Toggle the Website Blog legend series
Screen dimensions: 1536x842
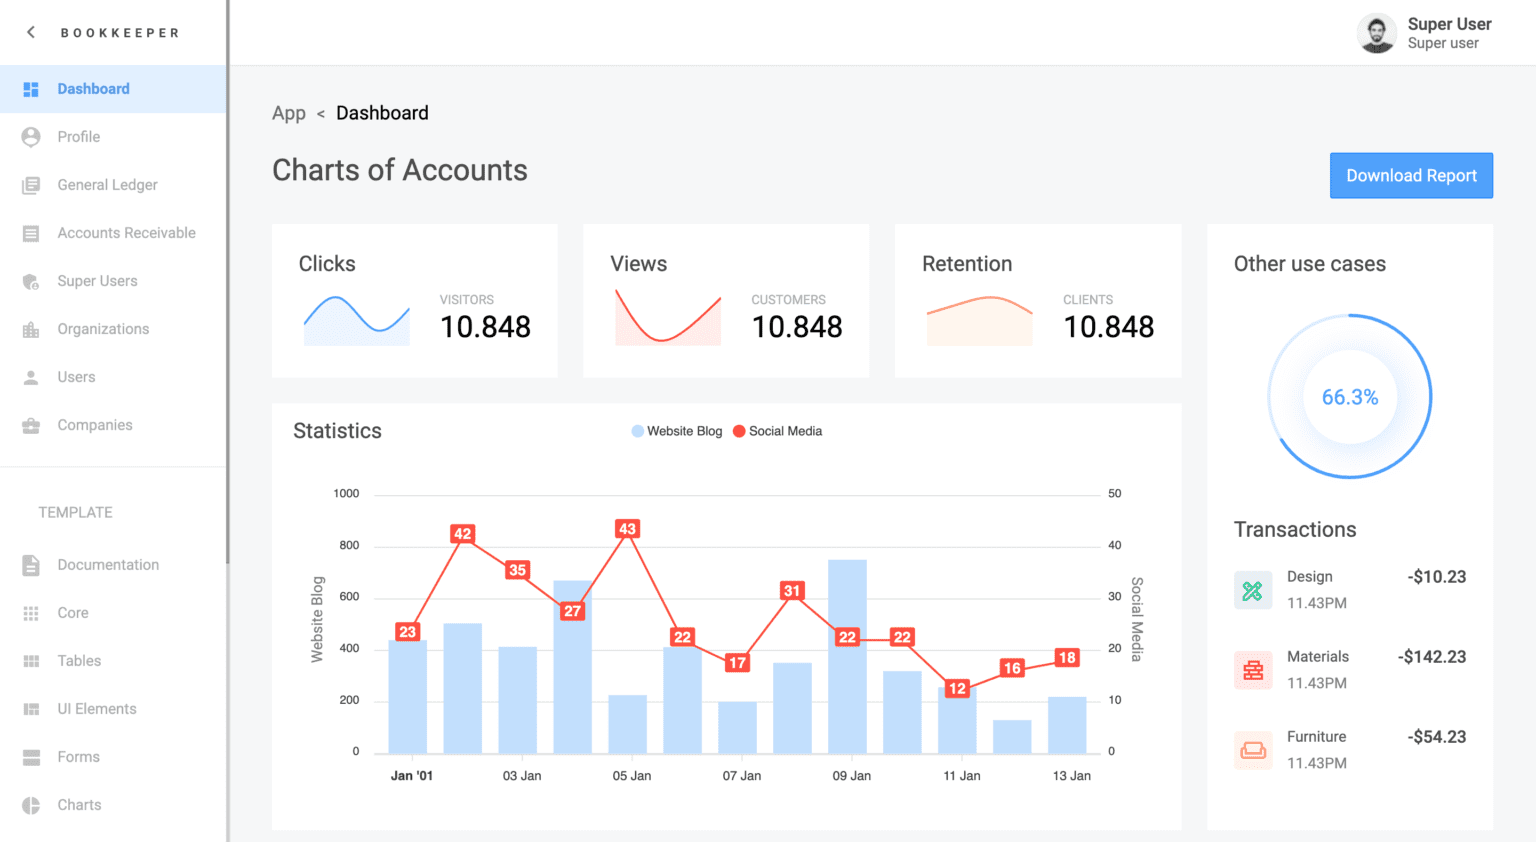(x=677, y=431)
